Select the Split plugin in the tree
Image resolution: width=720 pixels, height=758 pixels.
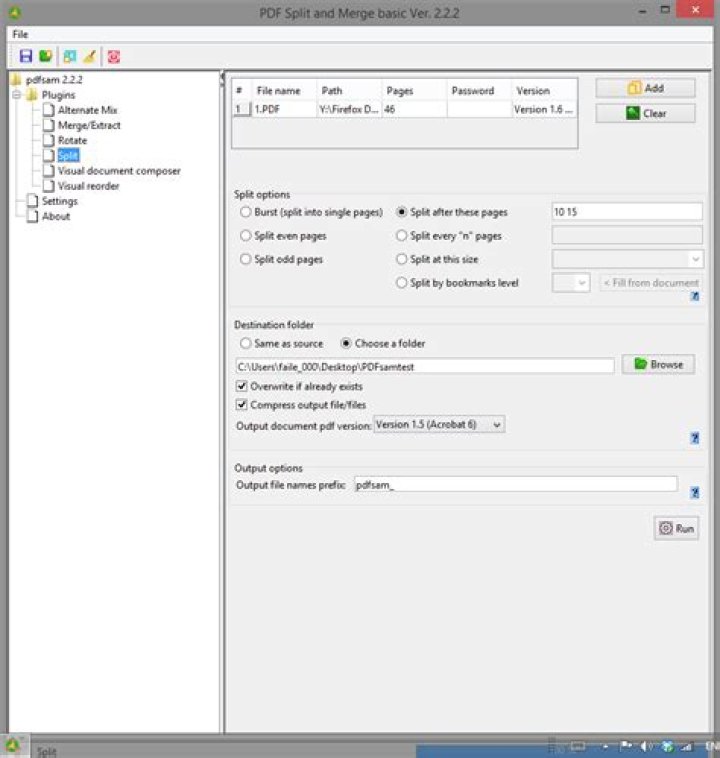[x=68, y=155]
